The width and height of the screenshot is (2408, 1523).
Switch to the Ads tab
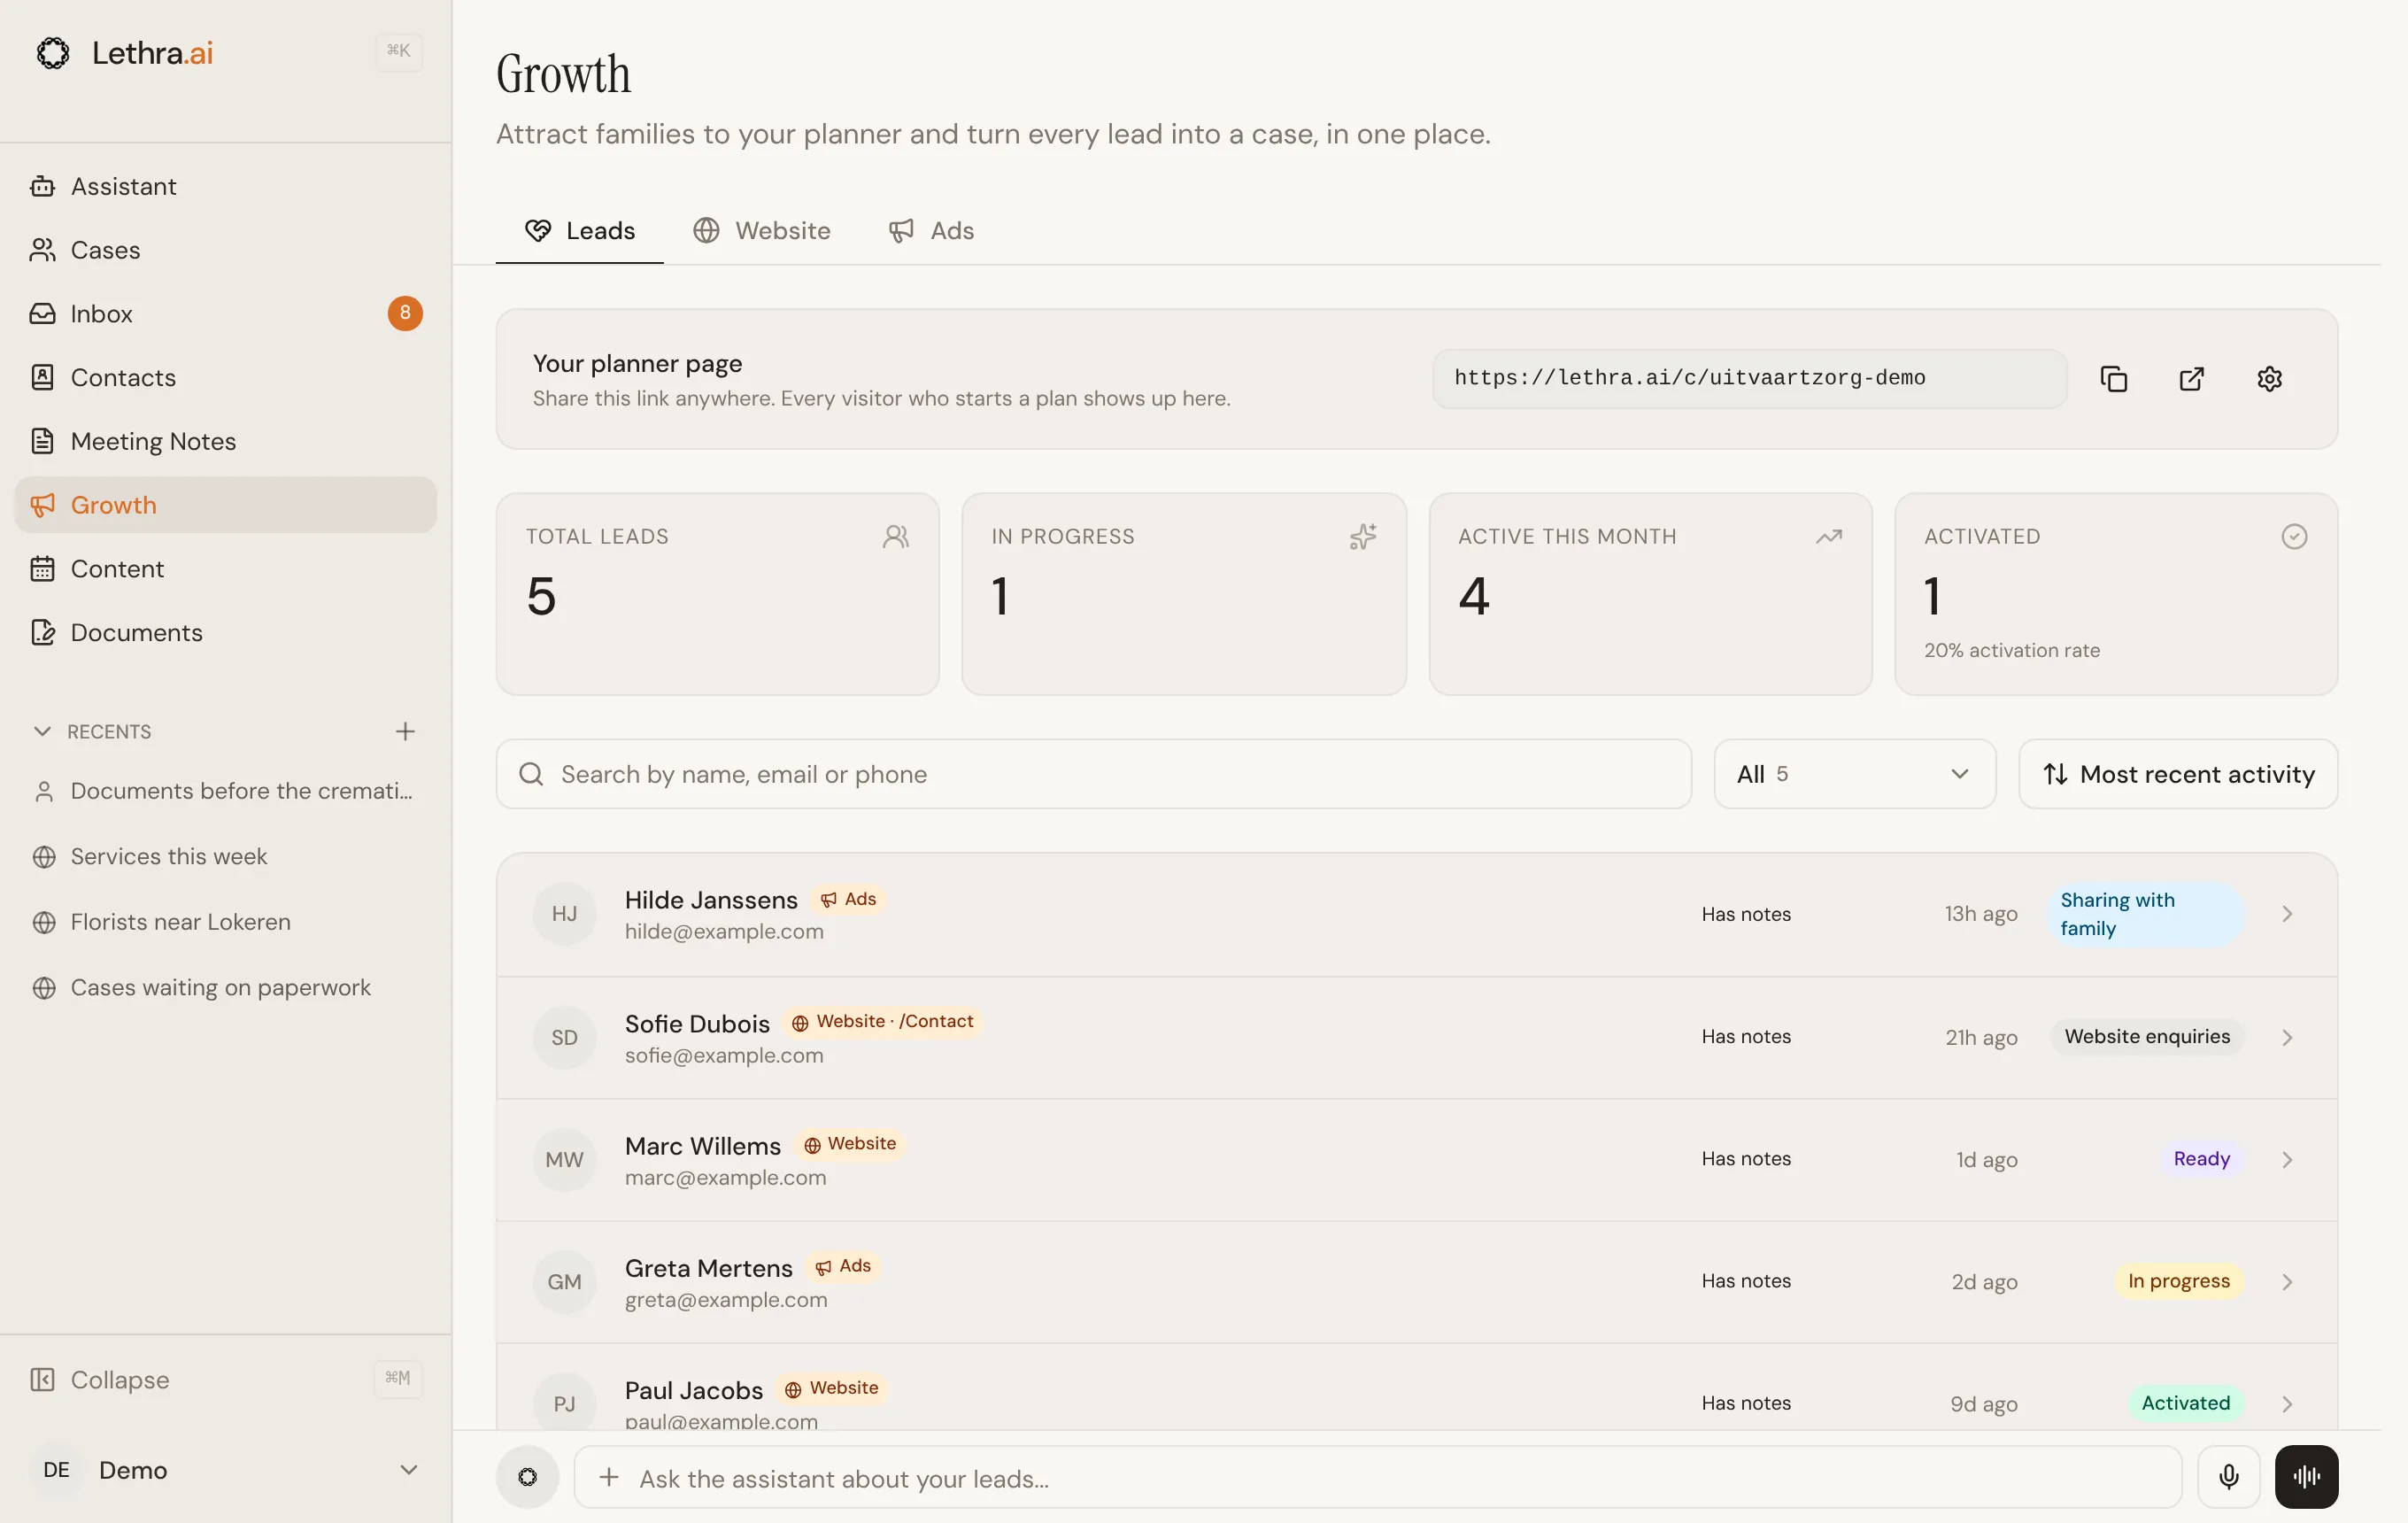(931, 231)
